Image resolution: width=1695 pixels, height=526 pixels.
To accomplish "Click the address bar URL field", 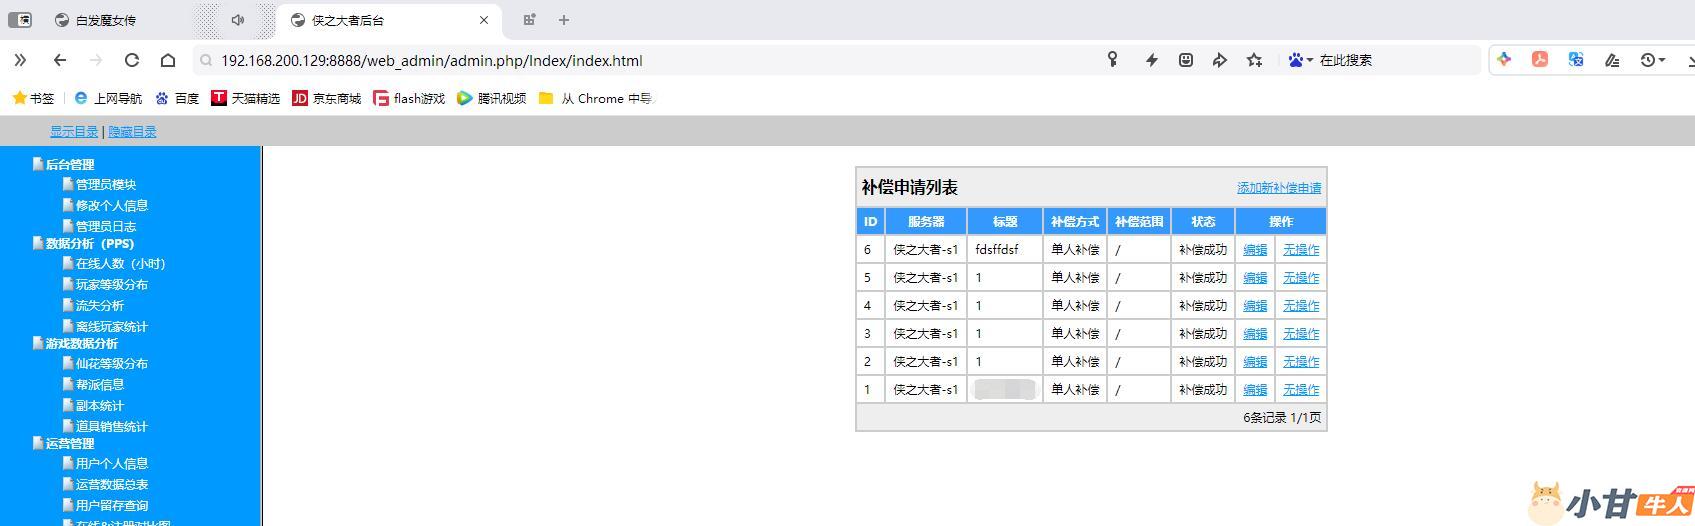I will click(x=640, y=60).
